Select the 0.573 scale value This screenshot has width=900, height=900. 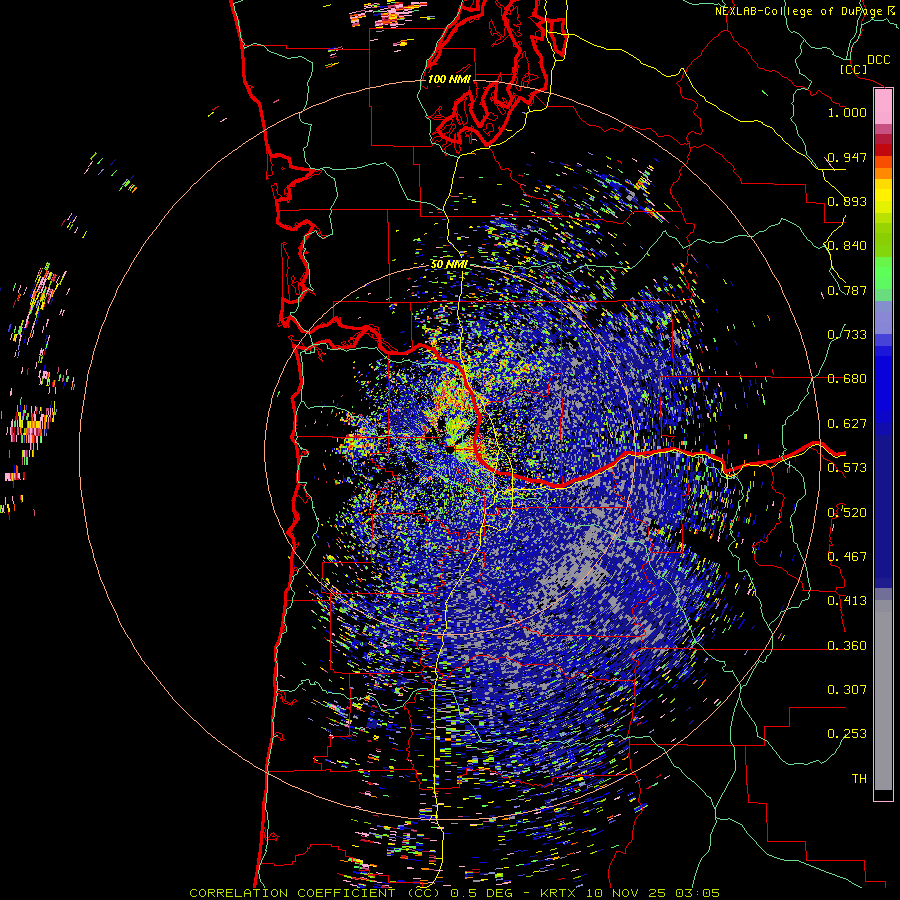[847, 467]
